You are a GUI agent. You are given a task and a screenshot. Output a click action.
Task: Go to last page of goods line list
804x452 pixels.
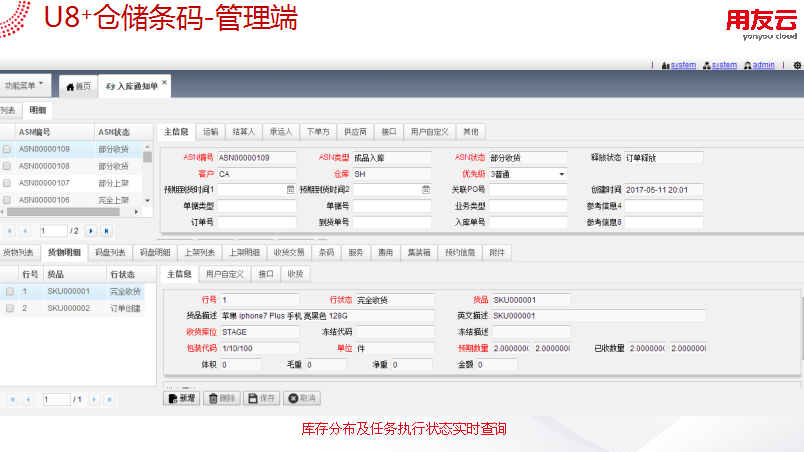coord(109,399)
